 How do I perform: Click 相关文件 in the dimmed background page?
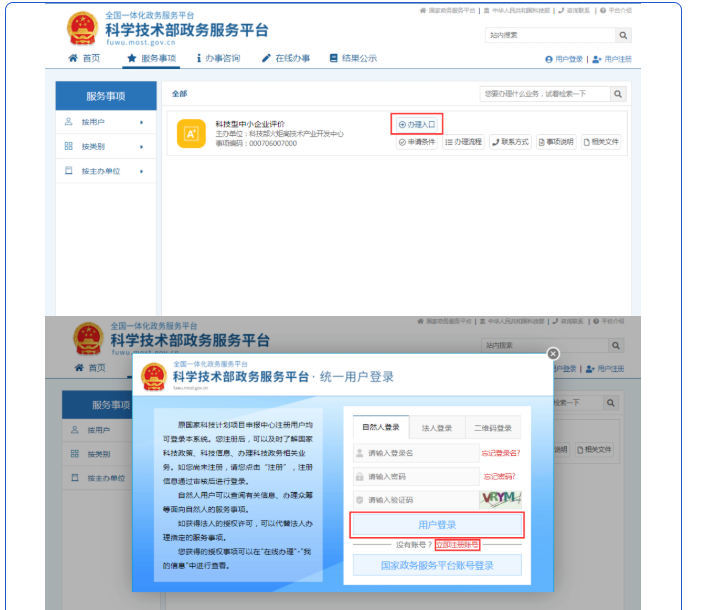594,449
